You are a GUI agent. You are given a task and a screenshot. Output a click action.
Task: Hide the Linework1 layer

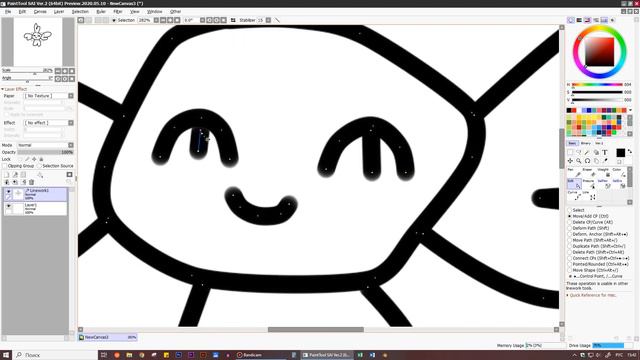[x=8, y=191]
